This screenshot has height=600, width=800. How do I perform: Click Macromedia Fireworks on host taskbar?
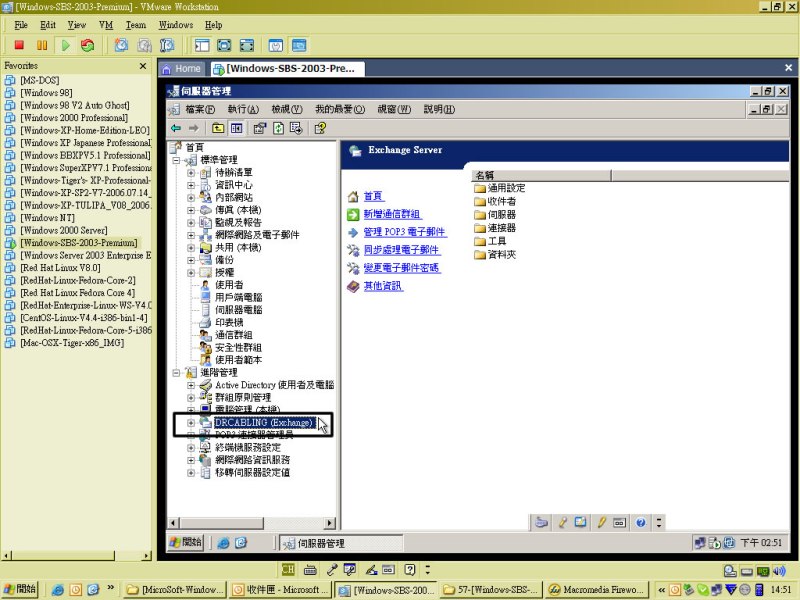[x=597, y=590]
